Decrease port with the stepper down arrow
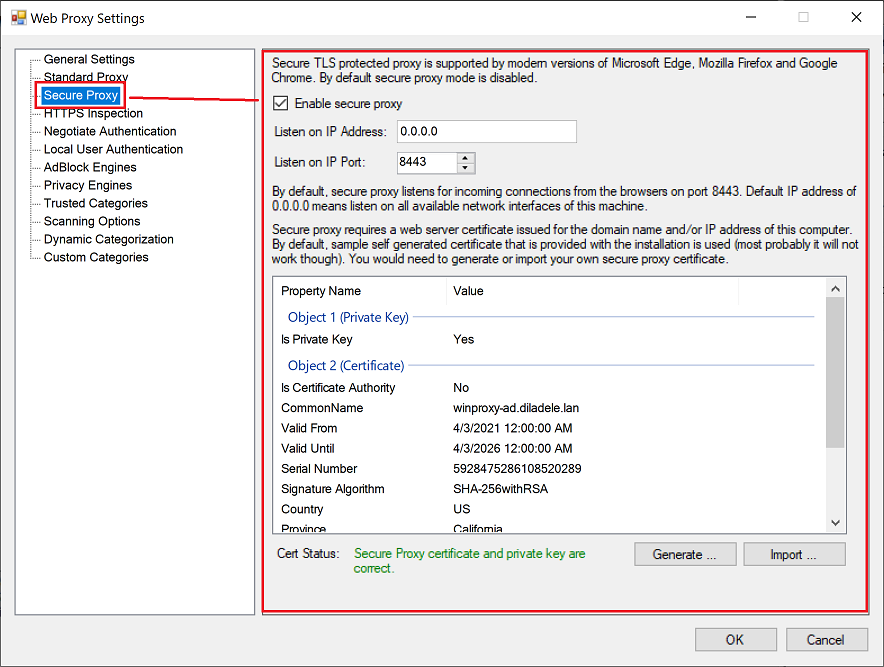 pyautogui.click(x=465, y=168)
